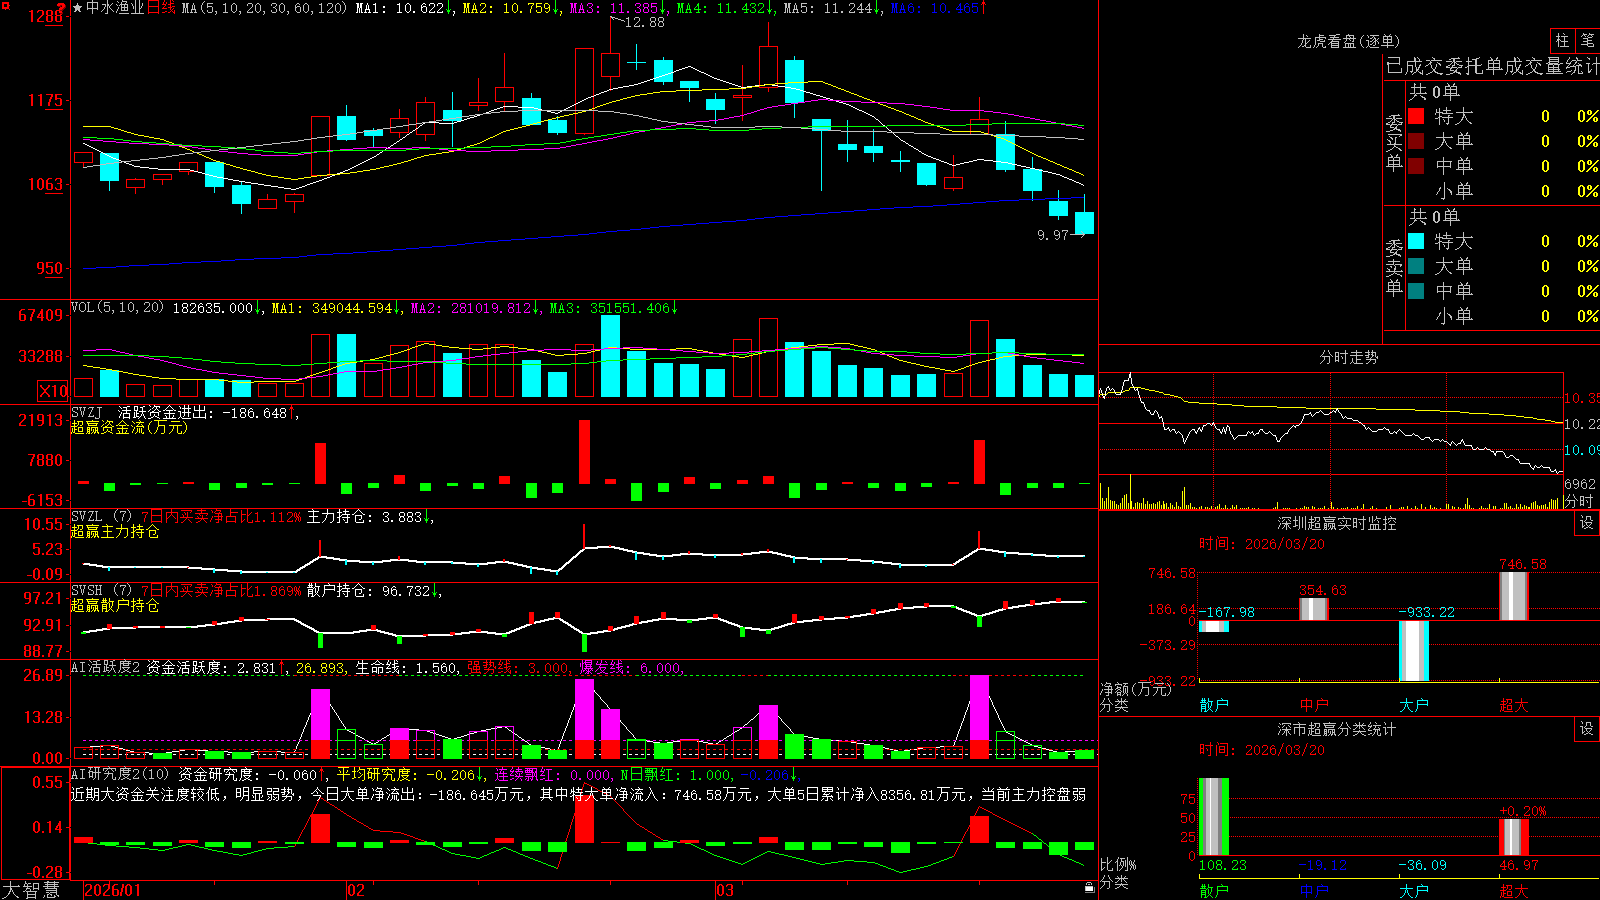1600x900 pixels.
Task: Click the SVZL (7) indicator name
Action: point(101,516)
